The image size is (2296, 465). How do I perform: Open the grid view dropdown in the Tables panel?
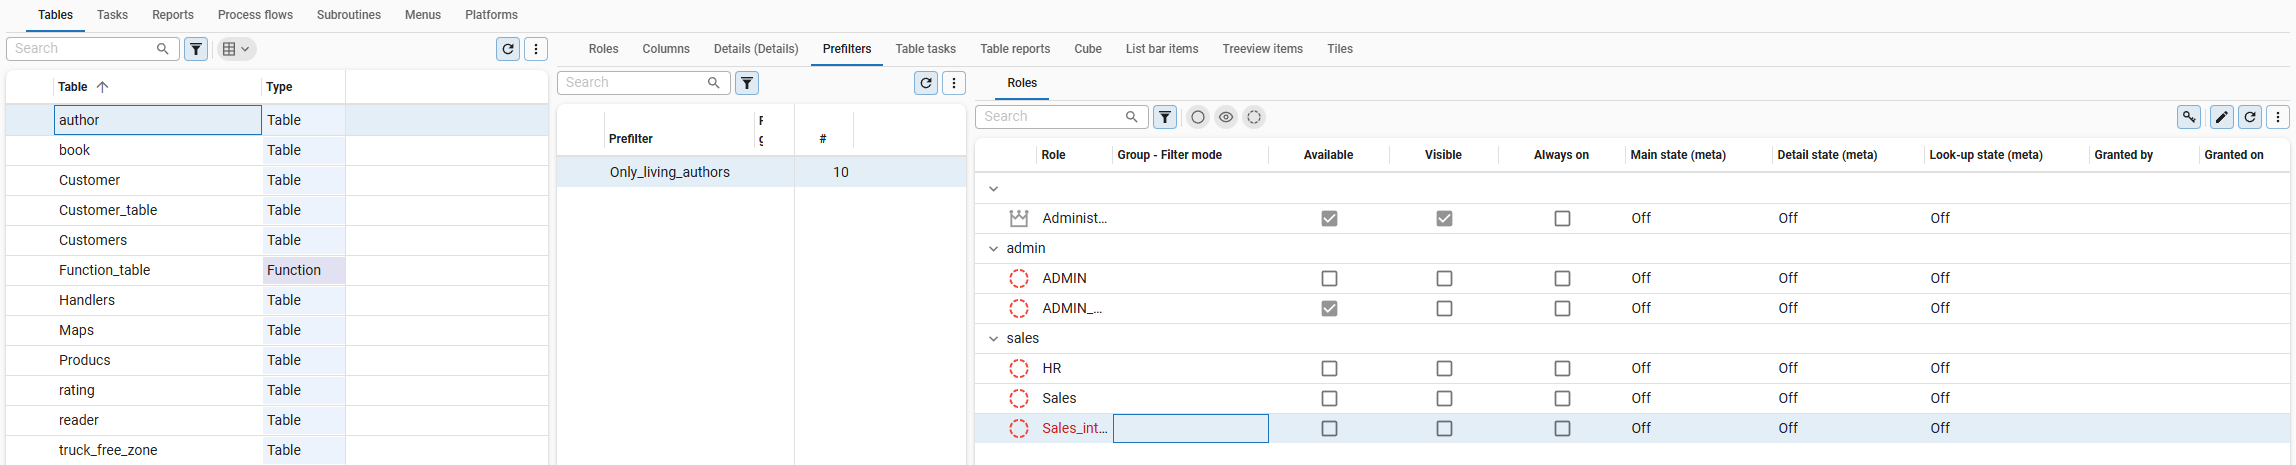236,49
